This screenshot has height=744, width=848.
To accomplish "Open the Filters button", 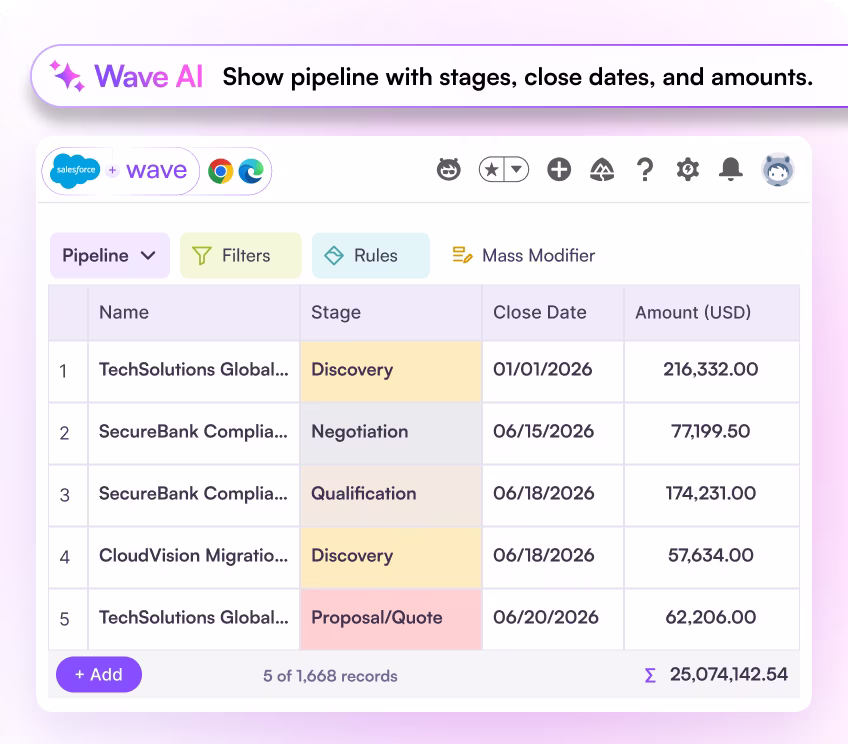I will (x=241, y=255).
